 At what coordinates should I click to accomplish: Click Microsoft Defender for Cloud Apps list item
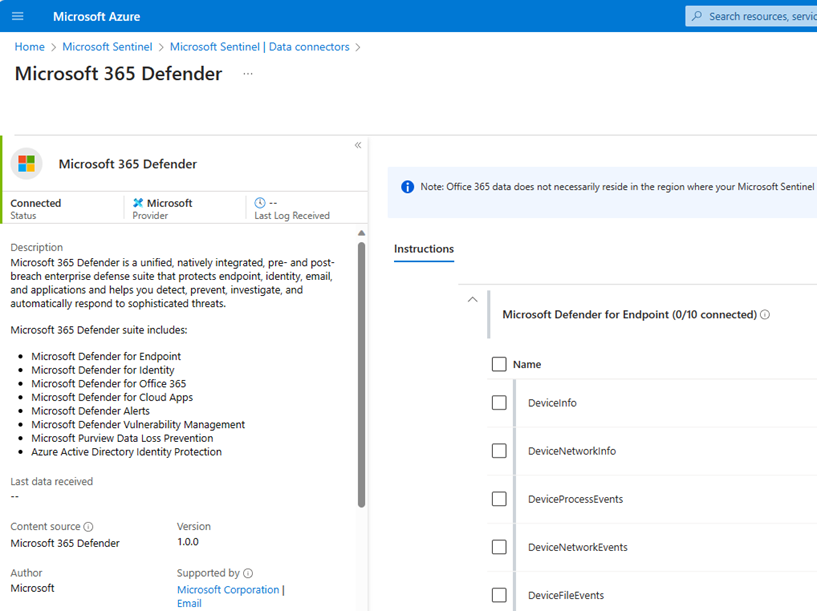coord(112,397)
